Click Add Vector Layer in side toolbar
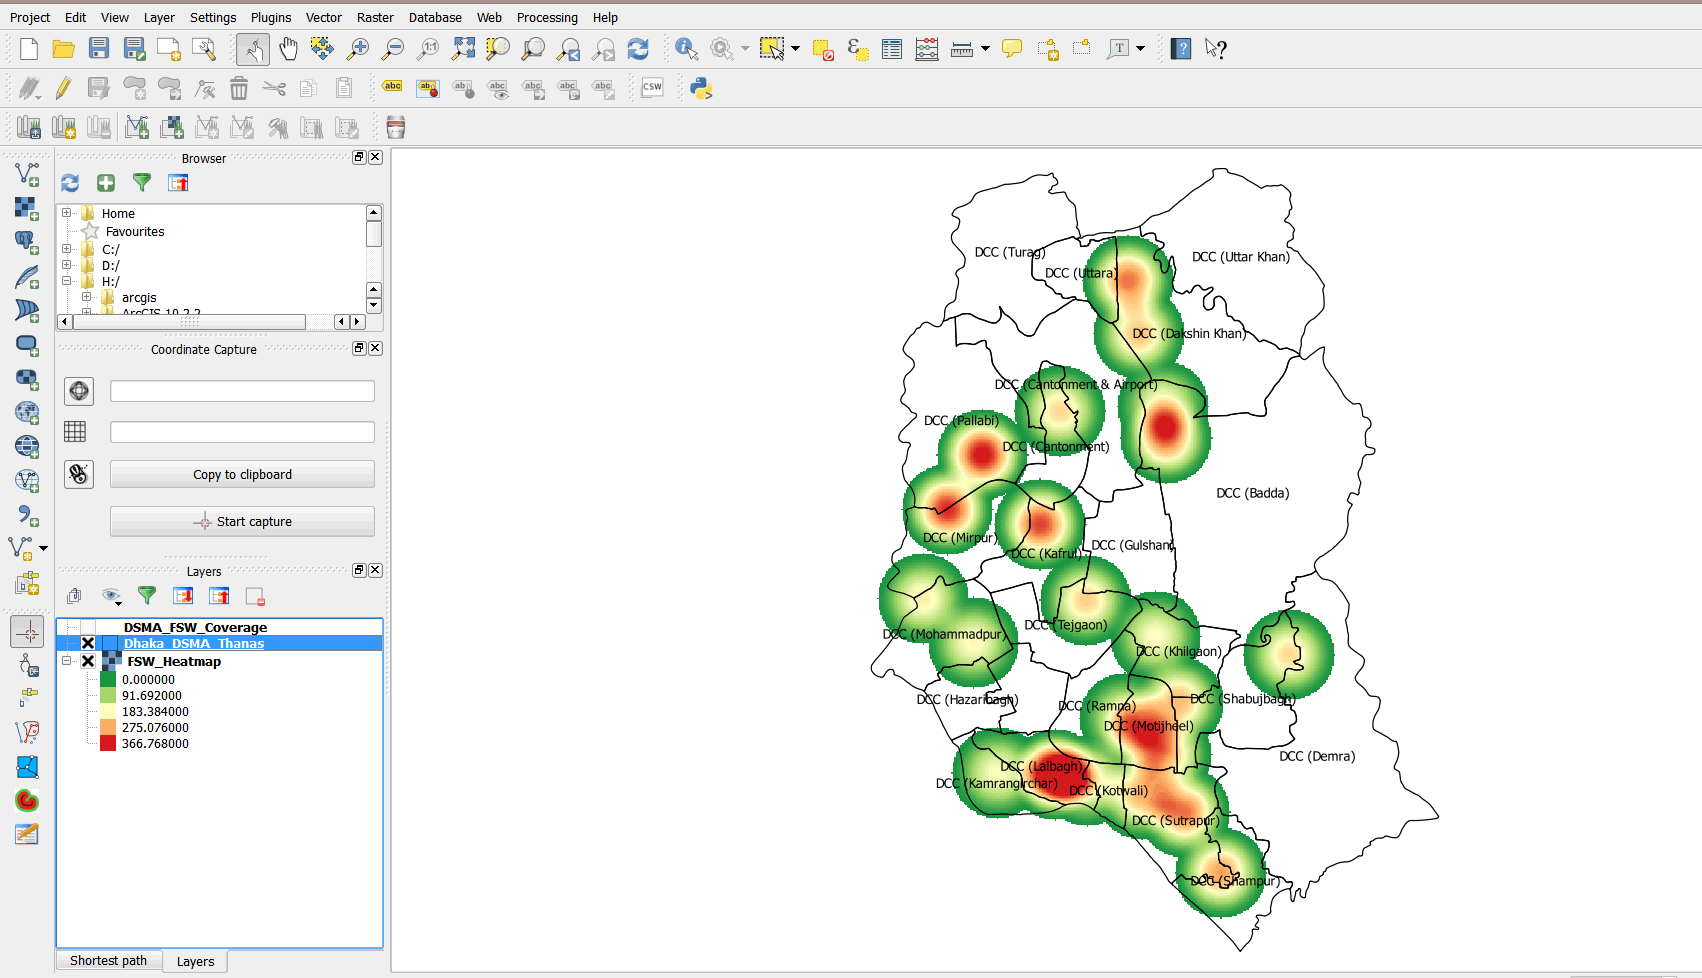 point(27,174)
